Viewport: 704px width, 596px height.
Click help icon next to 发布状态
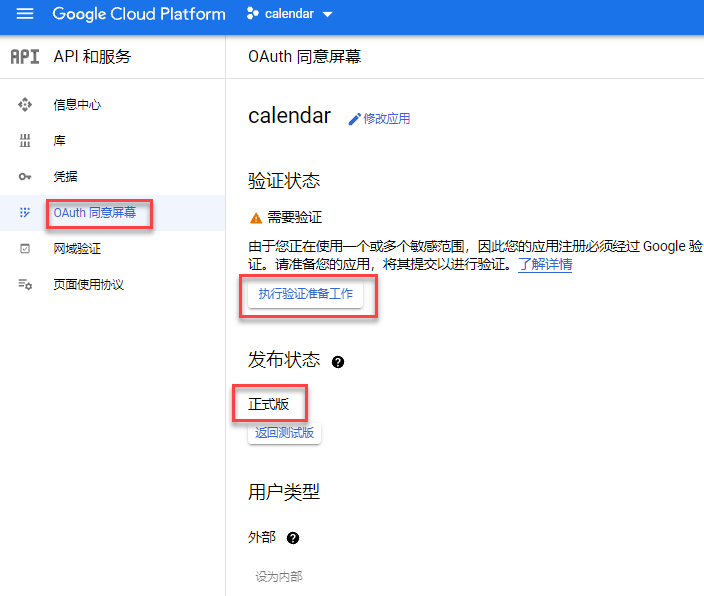[x=338, y=362]
